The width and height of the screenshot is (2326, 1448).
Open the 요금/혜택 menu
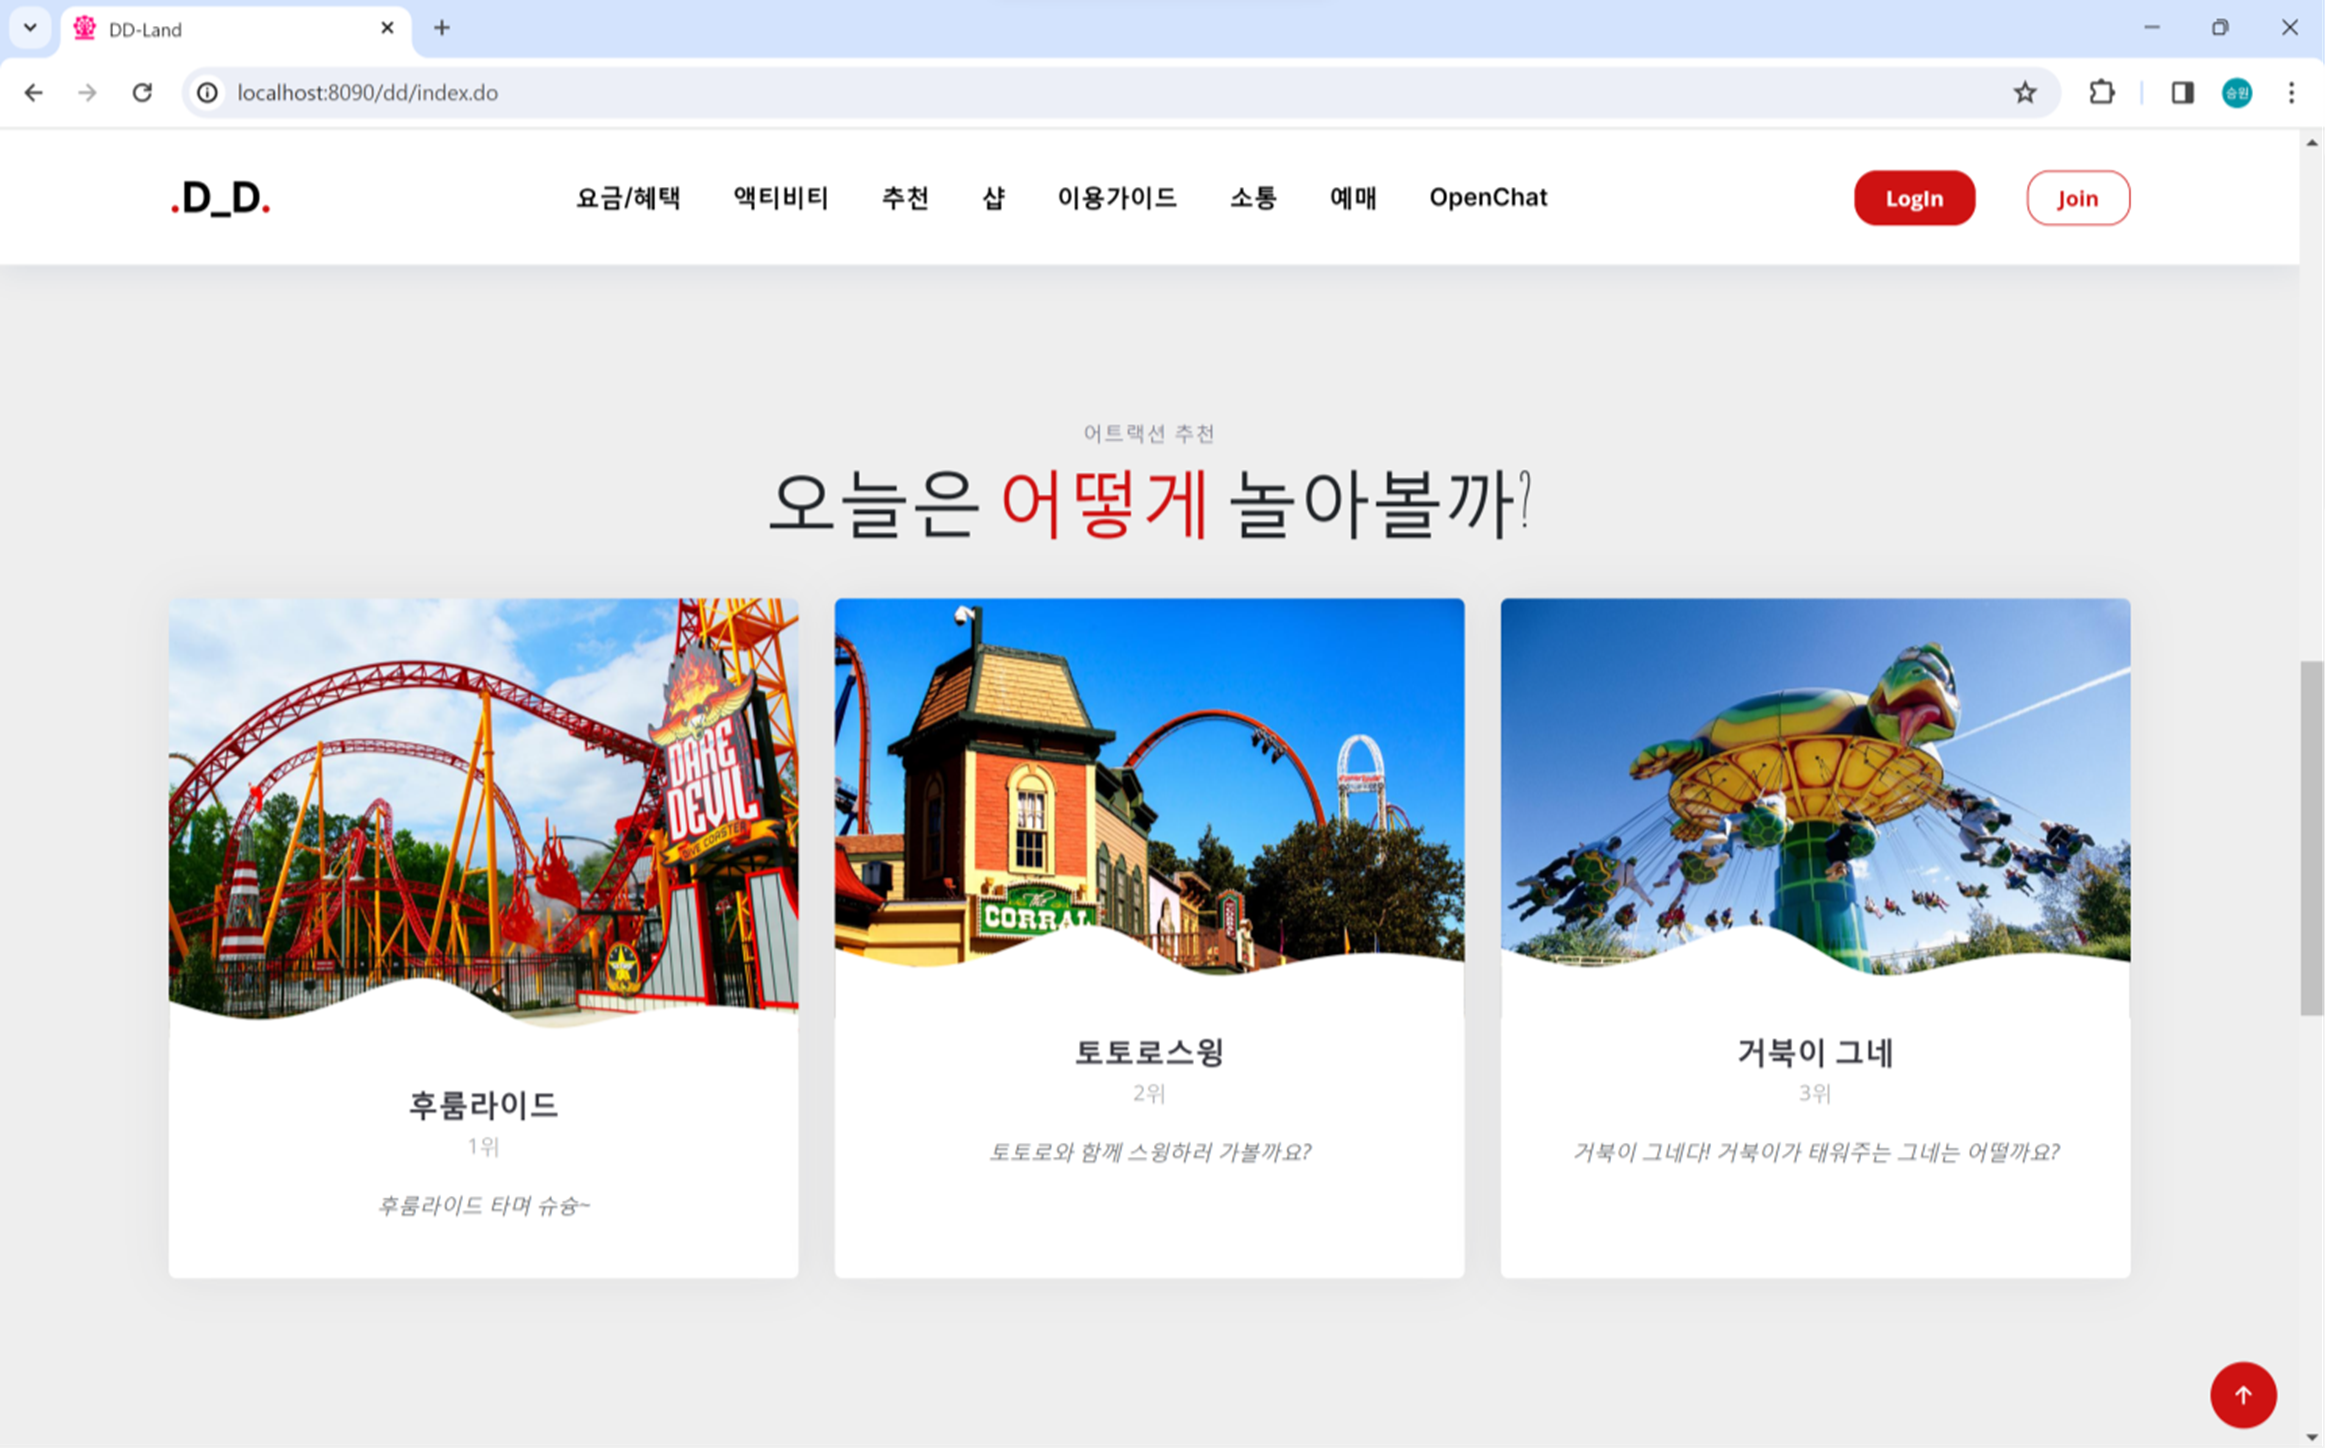click(628, 197)
